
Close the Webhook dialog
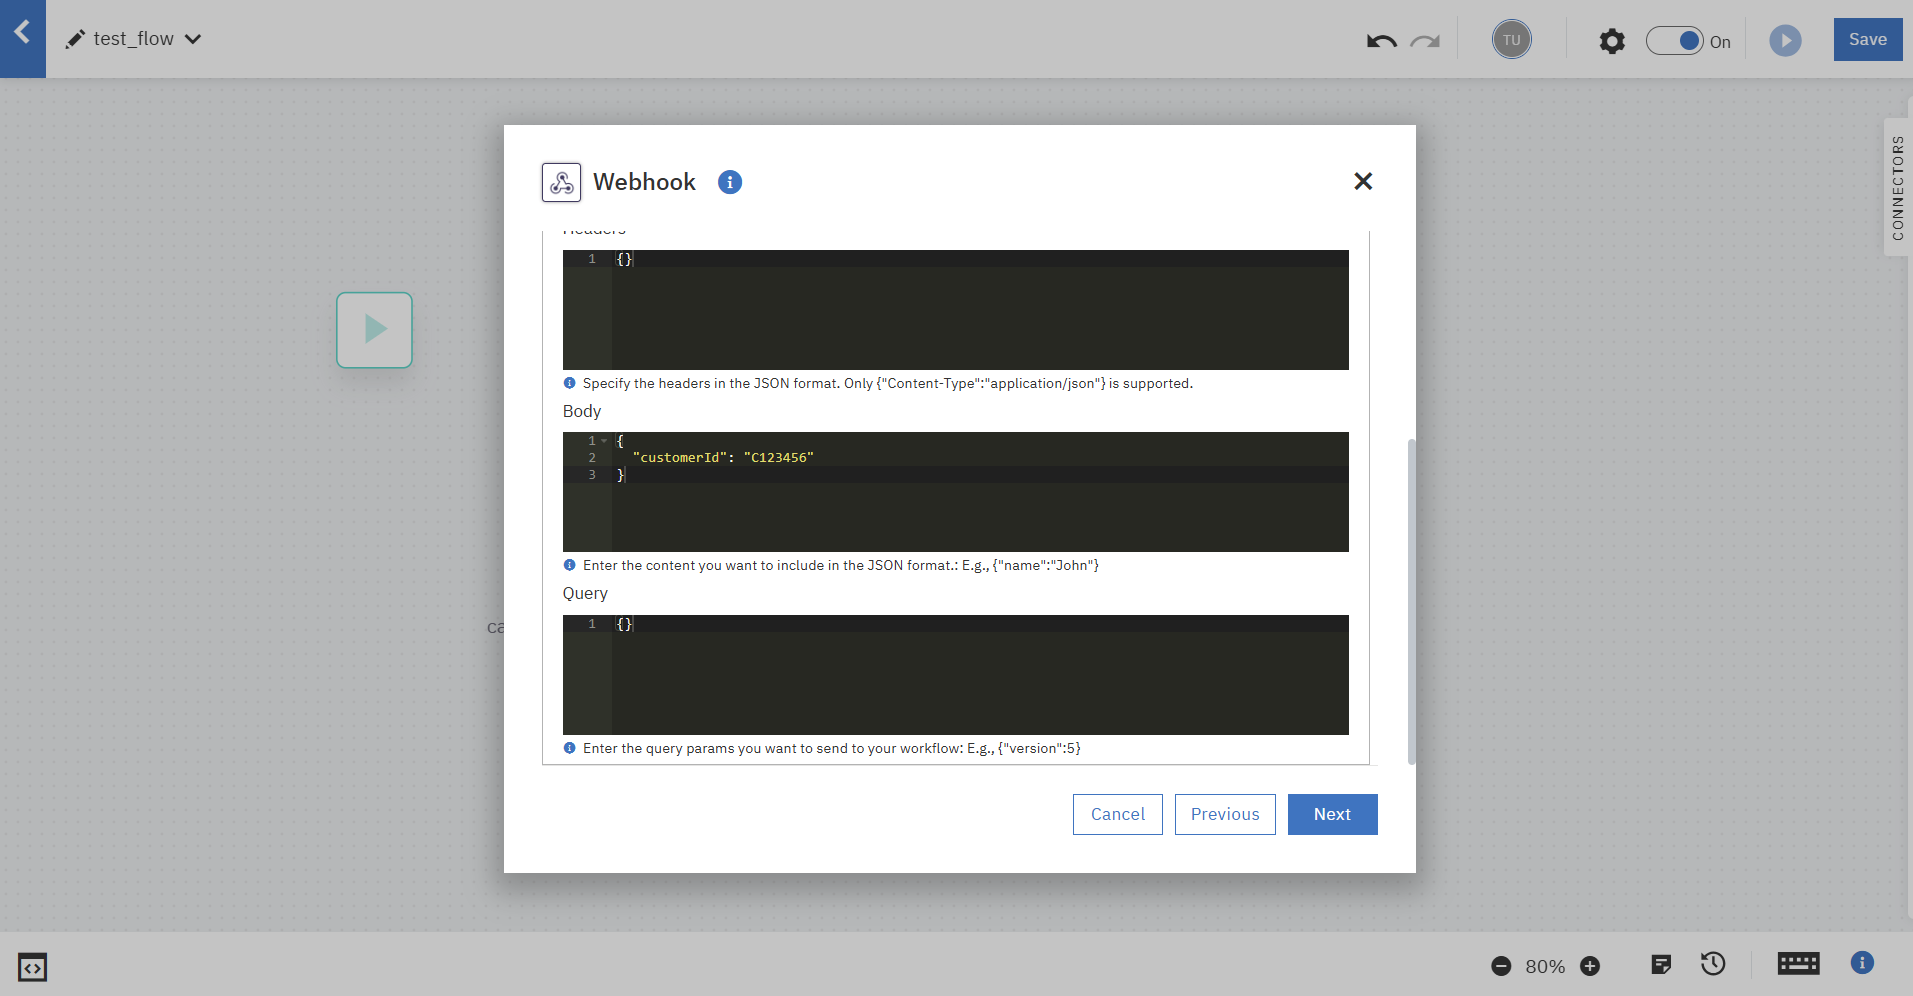(x=1363, y=181)
